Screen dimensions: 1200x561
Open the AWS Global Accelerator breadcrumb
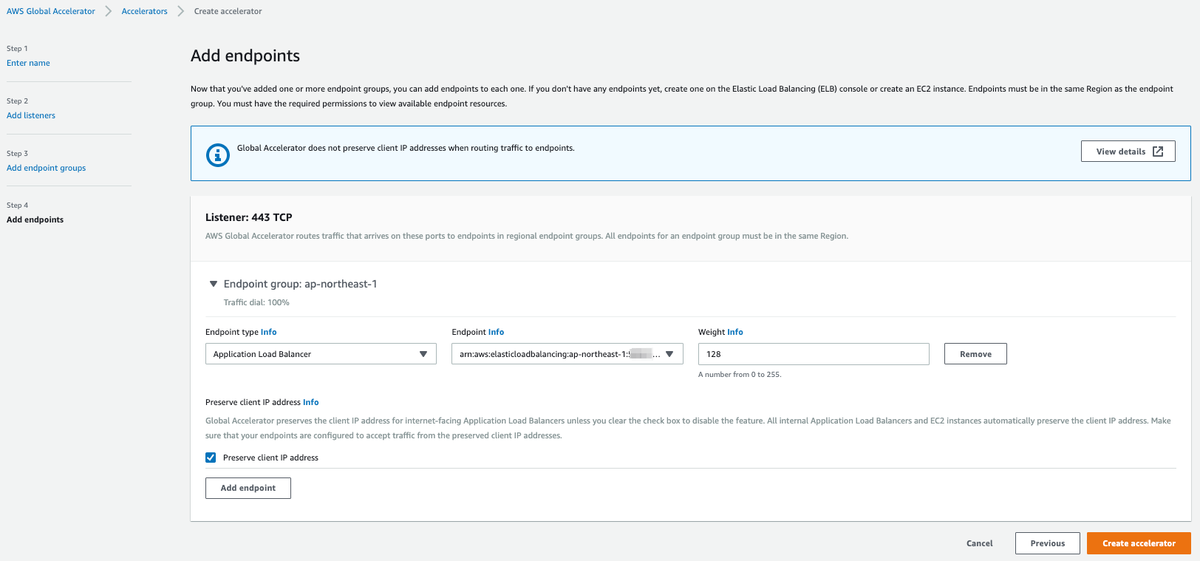pos(49,10)
